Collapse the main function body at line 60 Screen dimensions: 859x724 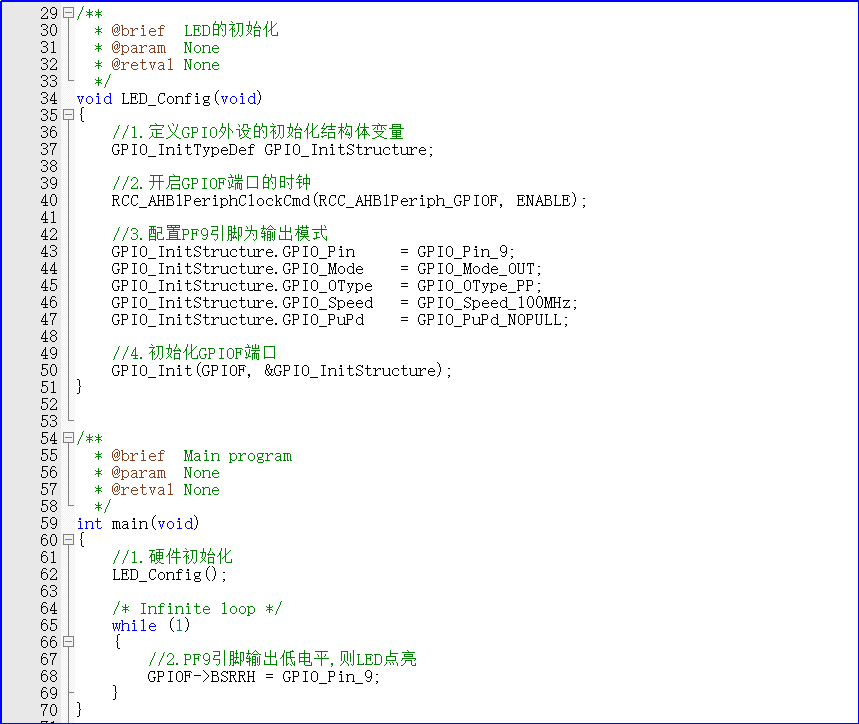coord(68,541)
